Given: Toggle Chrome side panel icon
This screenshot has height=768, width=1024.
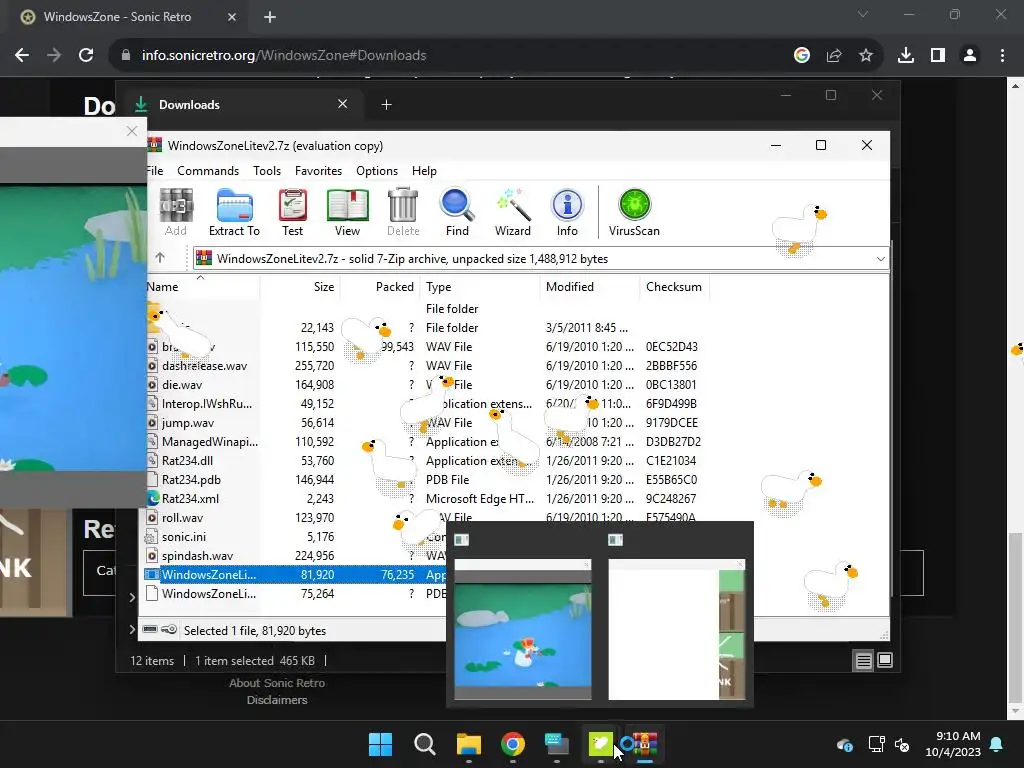Looking at the screenshot, I should coord(938,56).
